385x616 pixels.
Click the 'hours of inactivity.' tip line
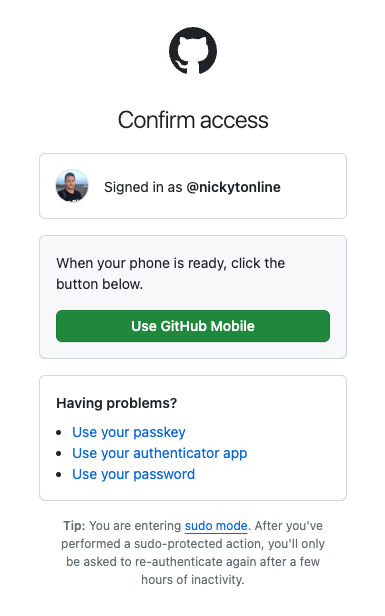coord(193,580)
